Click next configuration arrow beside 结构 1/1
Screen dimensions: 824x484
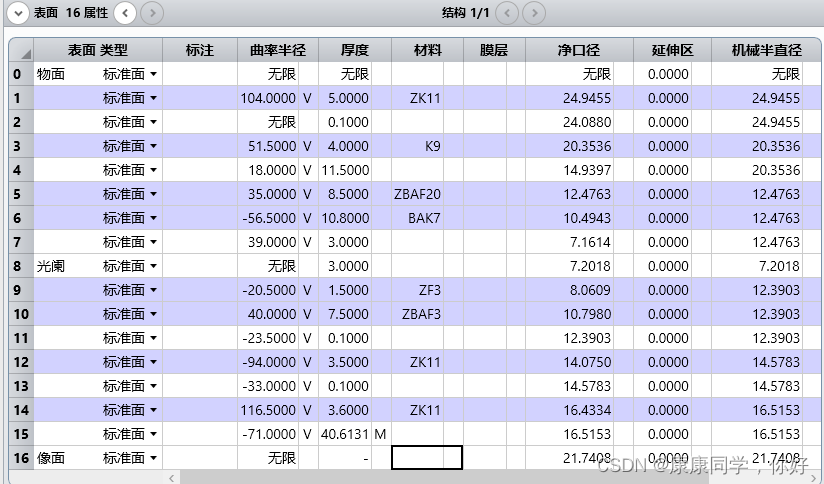tap(534, 13)
